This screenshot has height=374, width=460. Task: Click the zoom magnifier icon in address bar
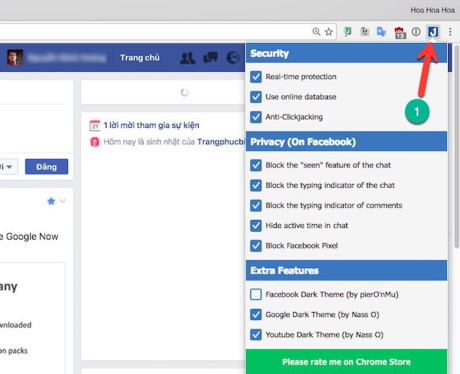316,32
